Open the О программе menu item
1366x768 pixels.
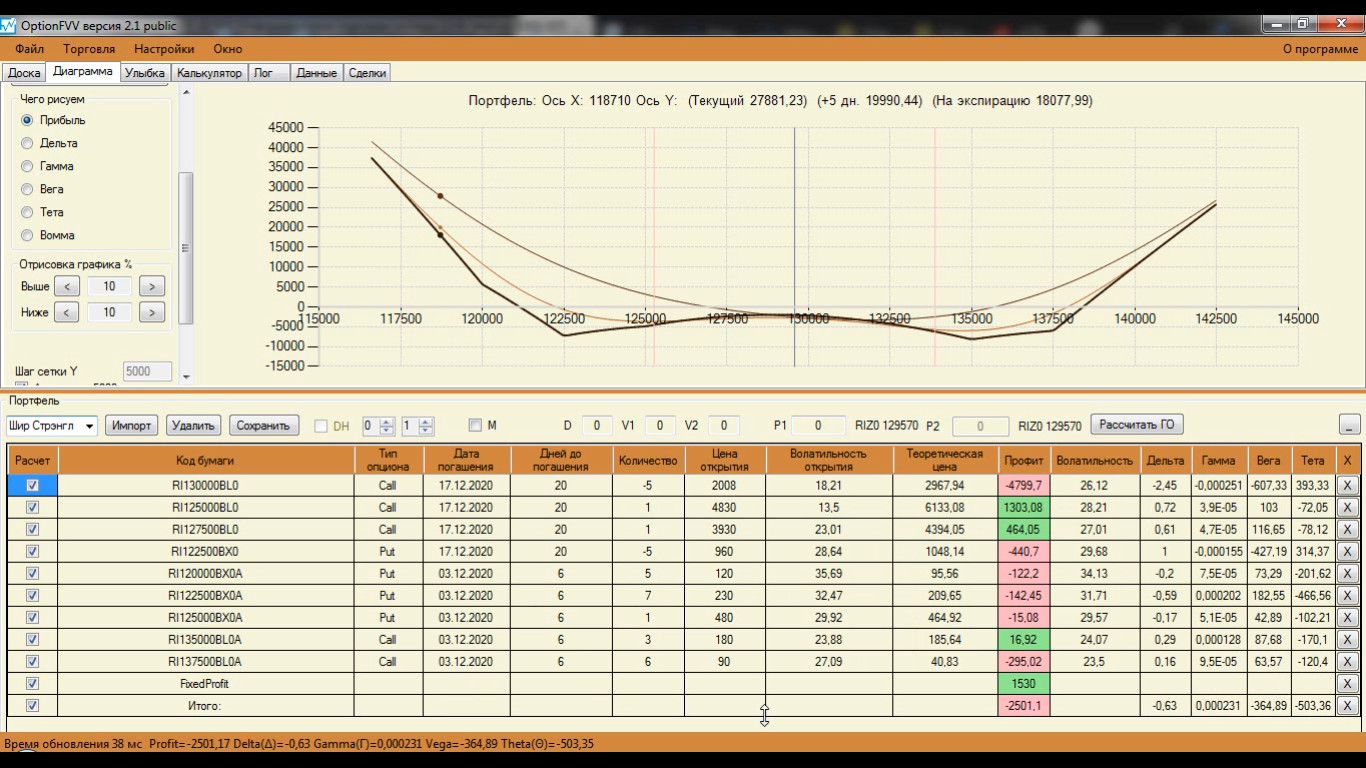point(1320,49)
